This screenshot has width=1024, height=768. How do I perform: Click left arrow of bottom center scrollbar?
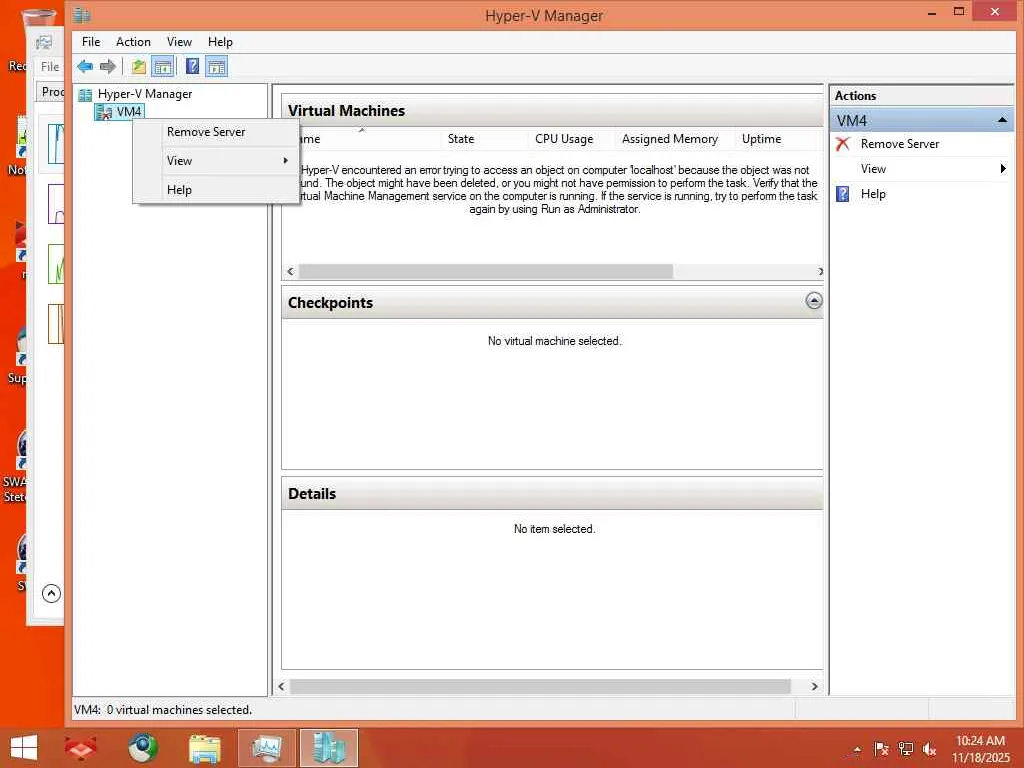281,686
